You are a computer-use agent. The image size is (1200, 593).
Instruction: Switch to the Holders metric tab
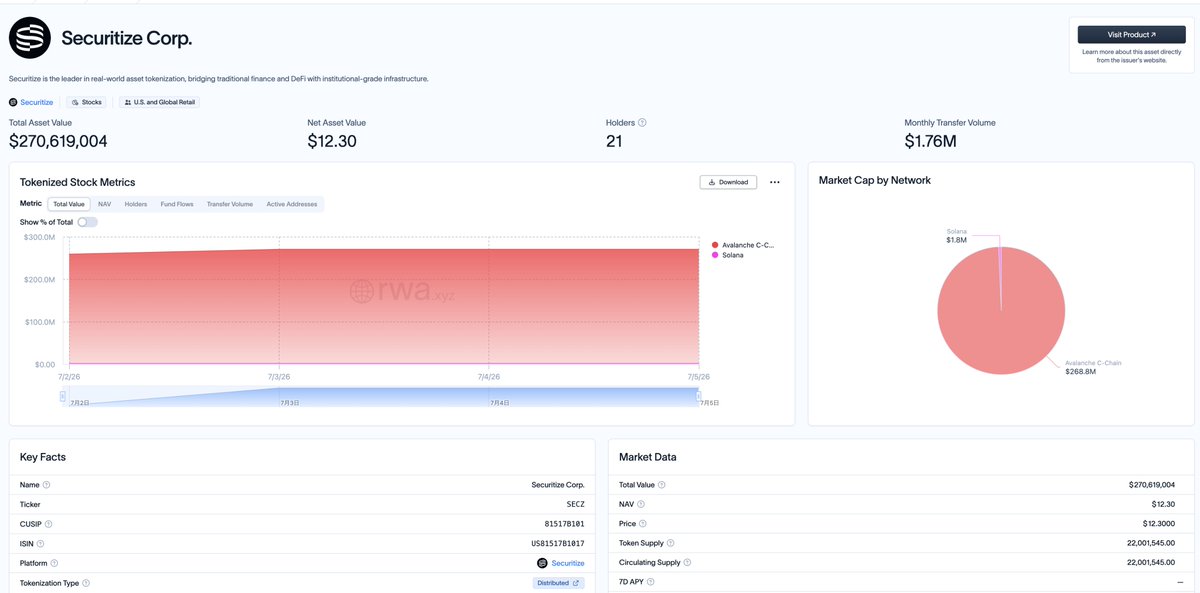(136, 204)
